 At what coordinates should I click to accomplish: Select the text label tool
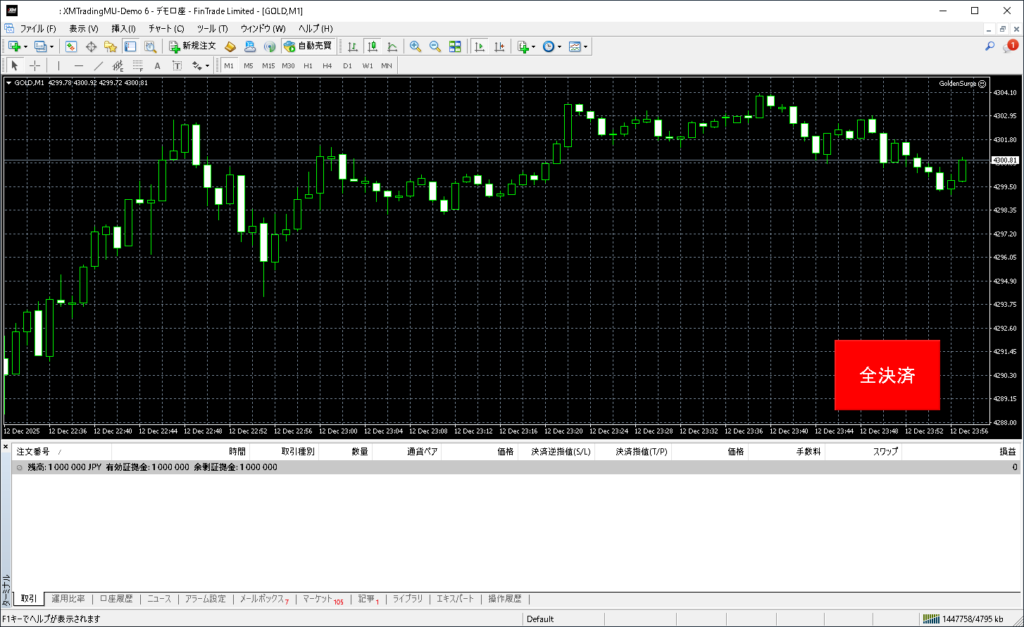pos(157,66)
